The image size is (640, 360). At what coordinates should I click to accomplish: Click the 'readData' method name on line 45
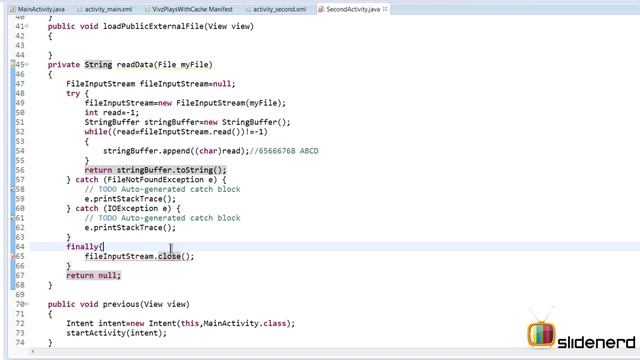click(135, 64)
